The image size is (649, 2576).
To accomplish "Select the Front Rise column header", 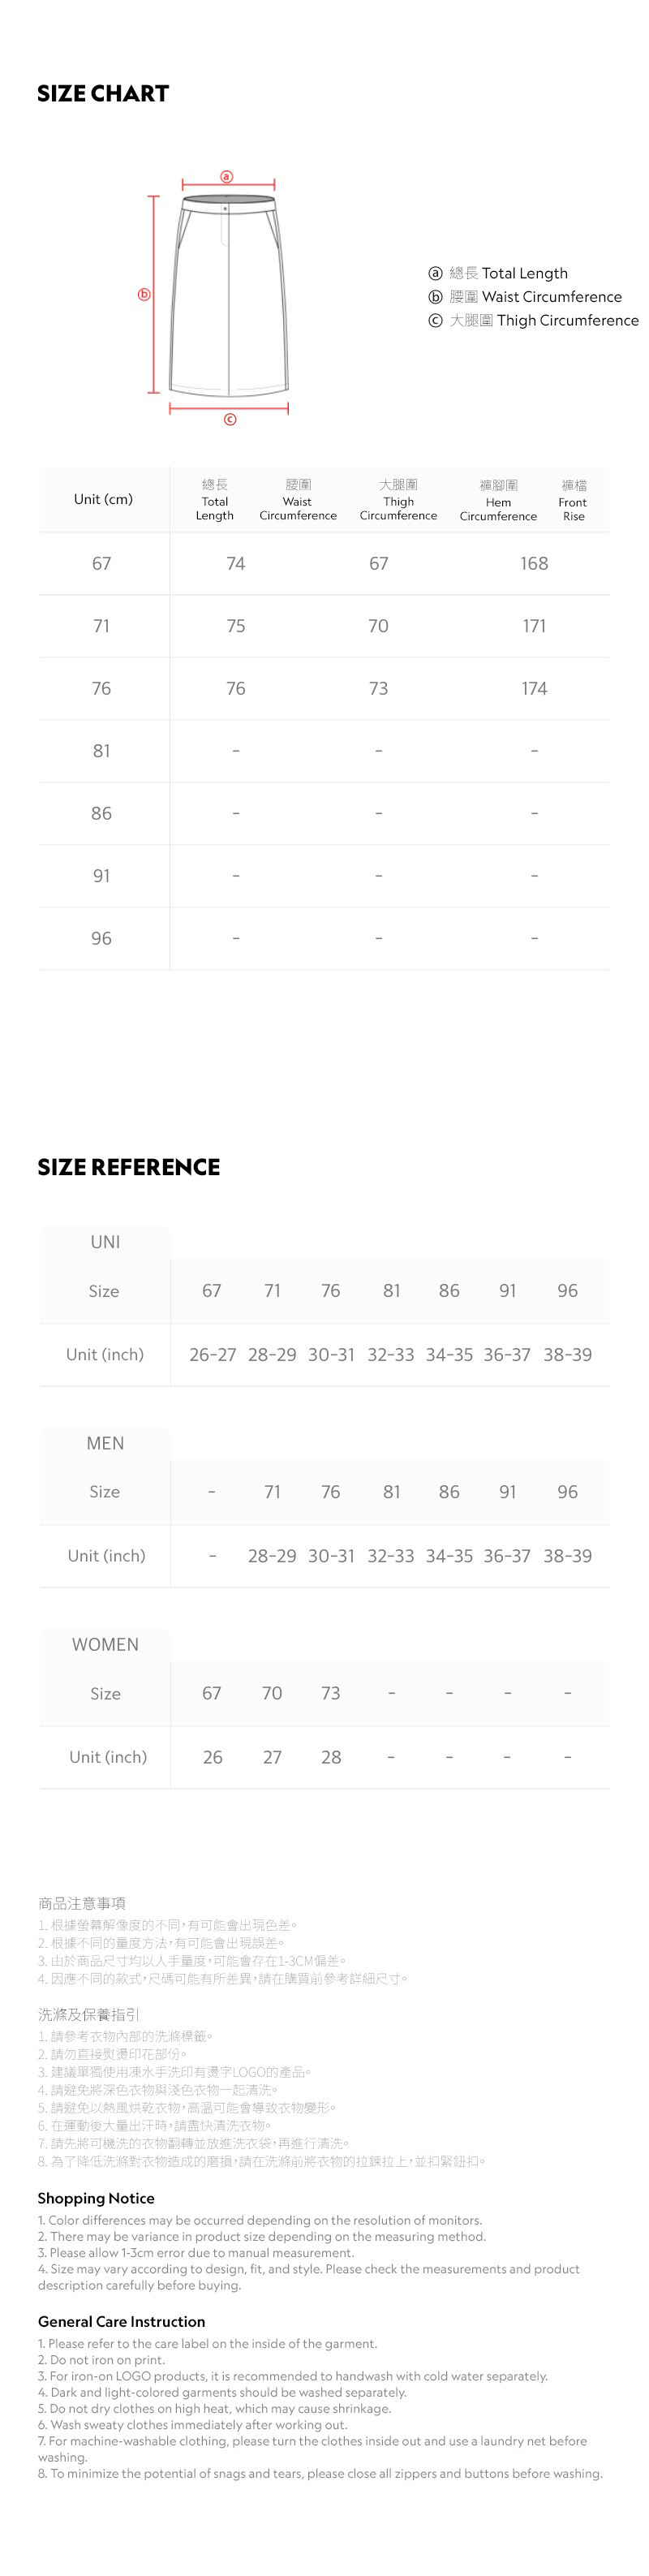I will (x=573, y=500).
